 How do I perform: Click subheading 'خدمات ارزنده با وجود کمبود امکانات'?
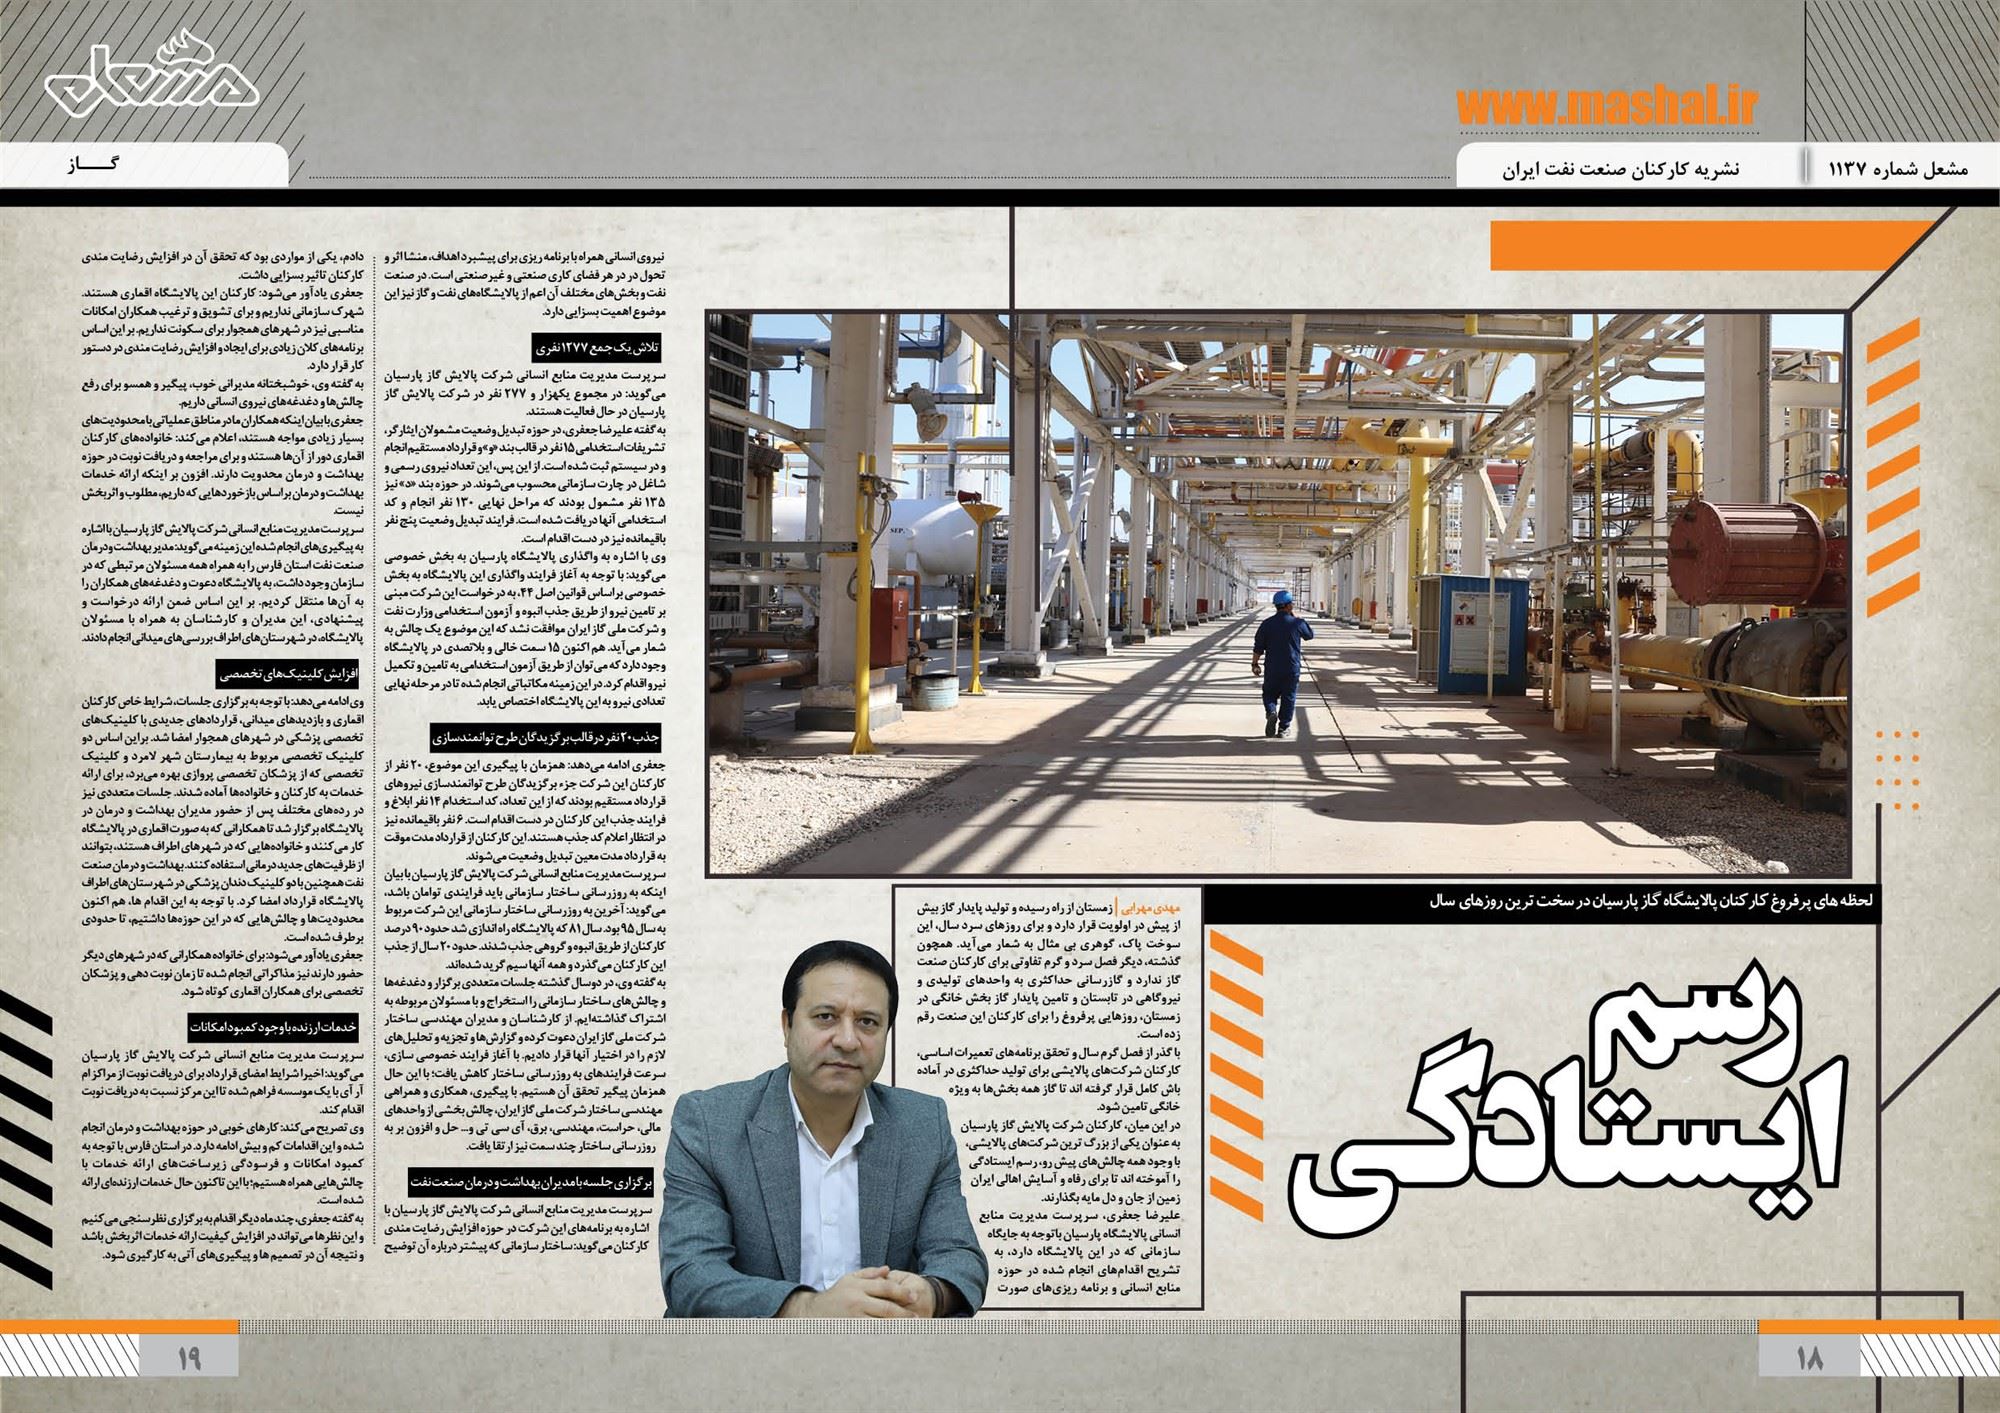click(x=273, y=1027)
